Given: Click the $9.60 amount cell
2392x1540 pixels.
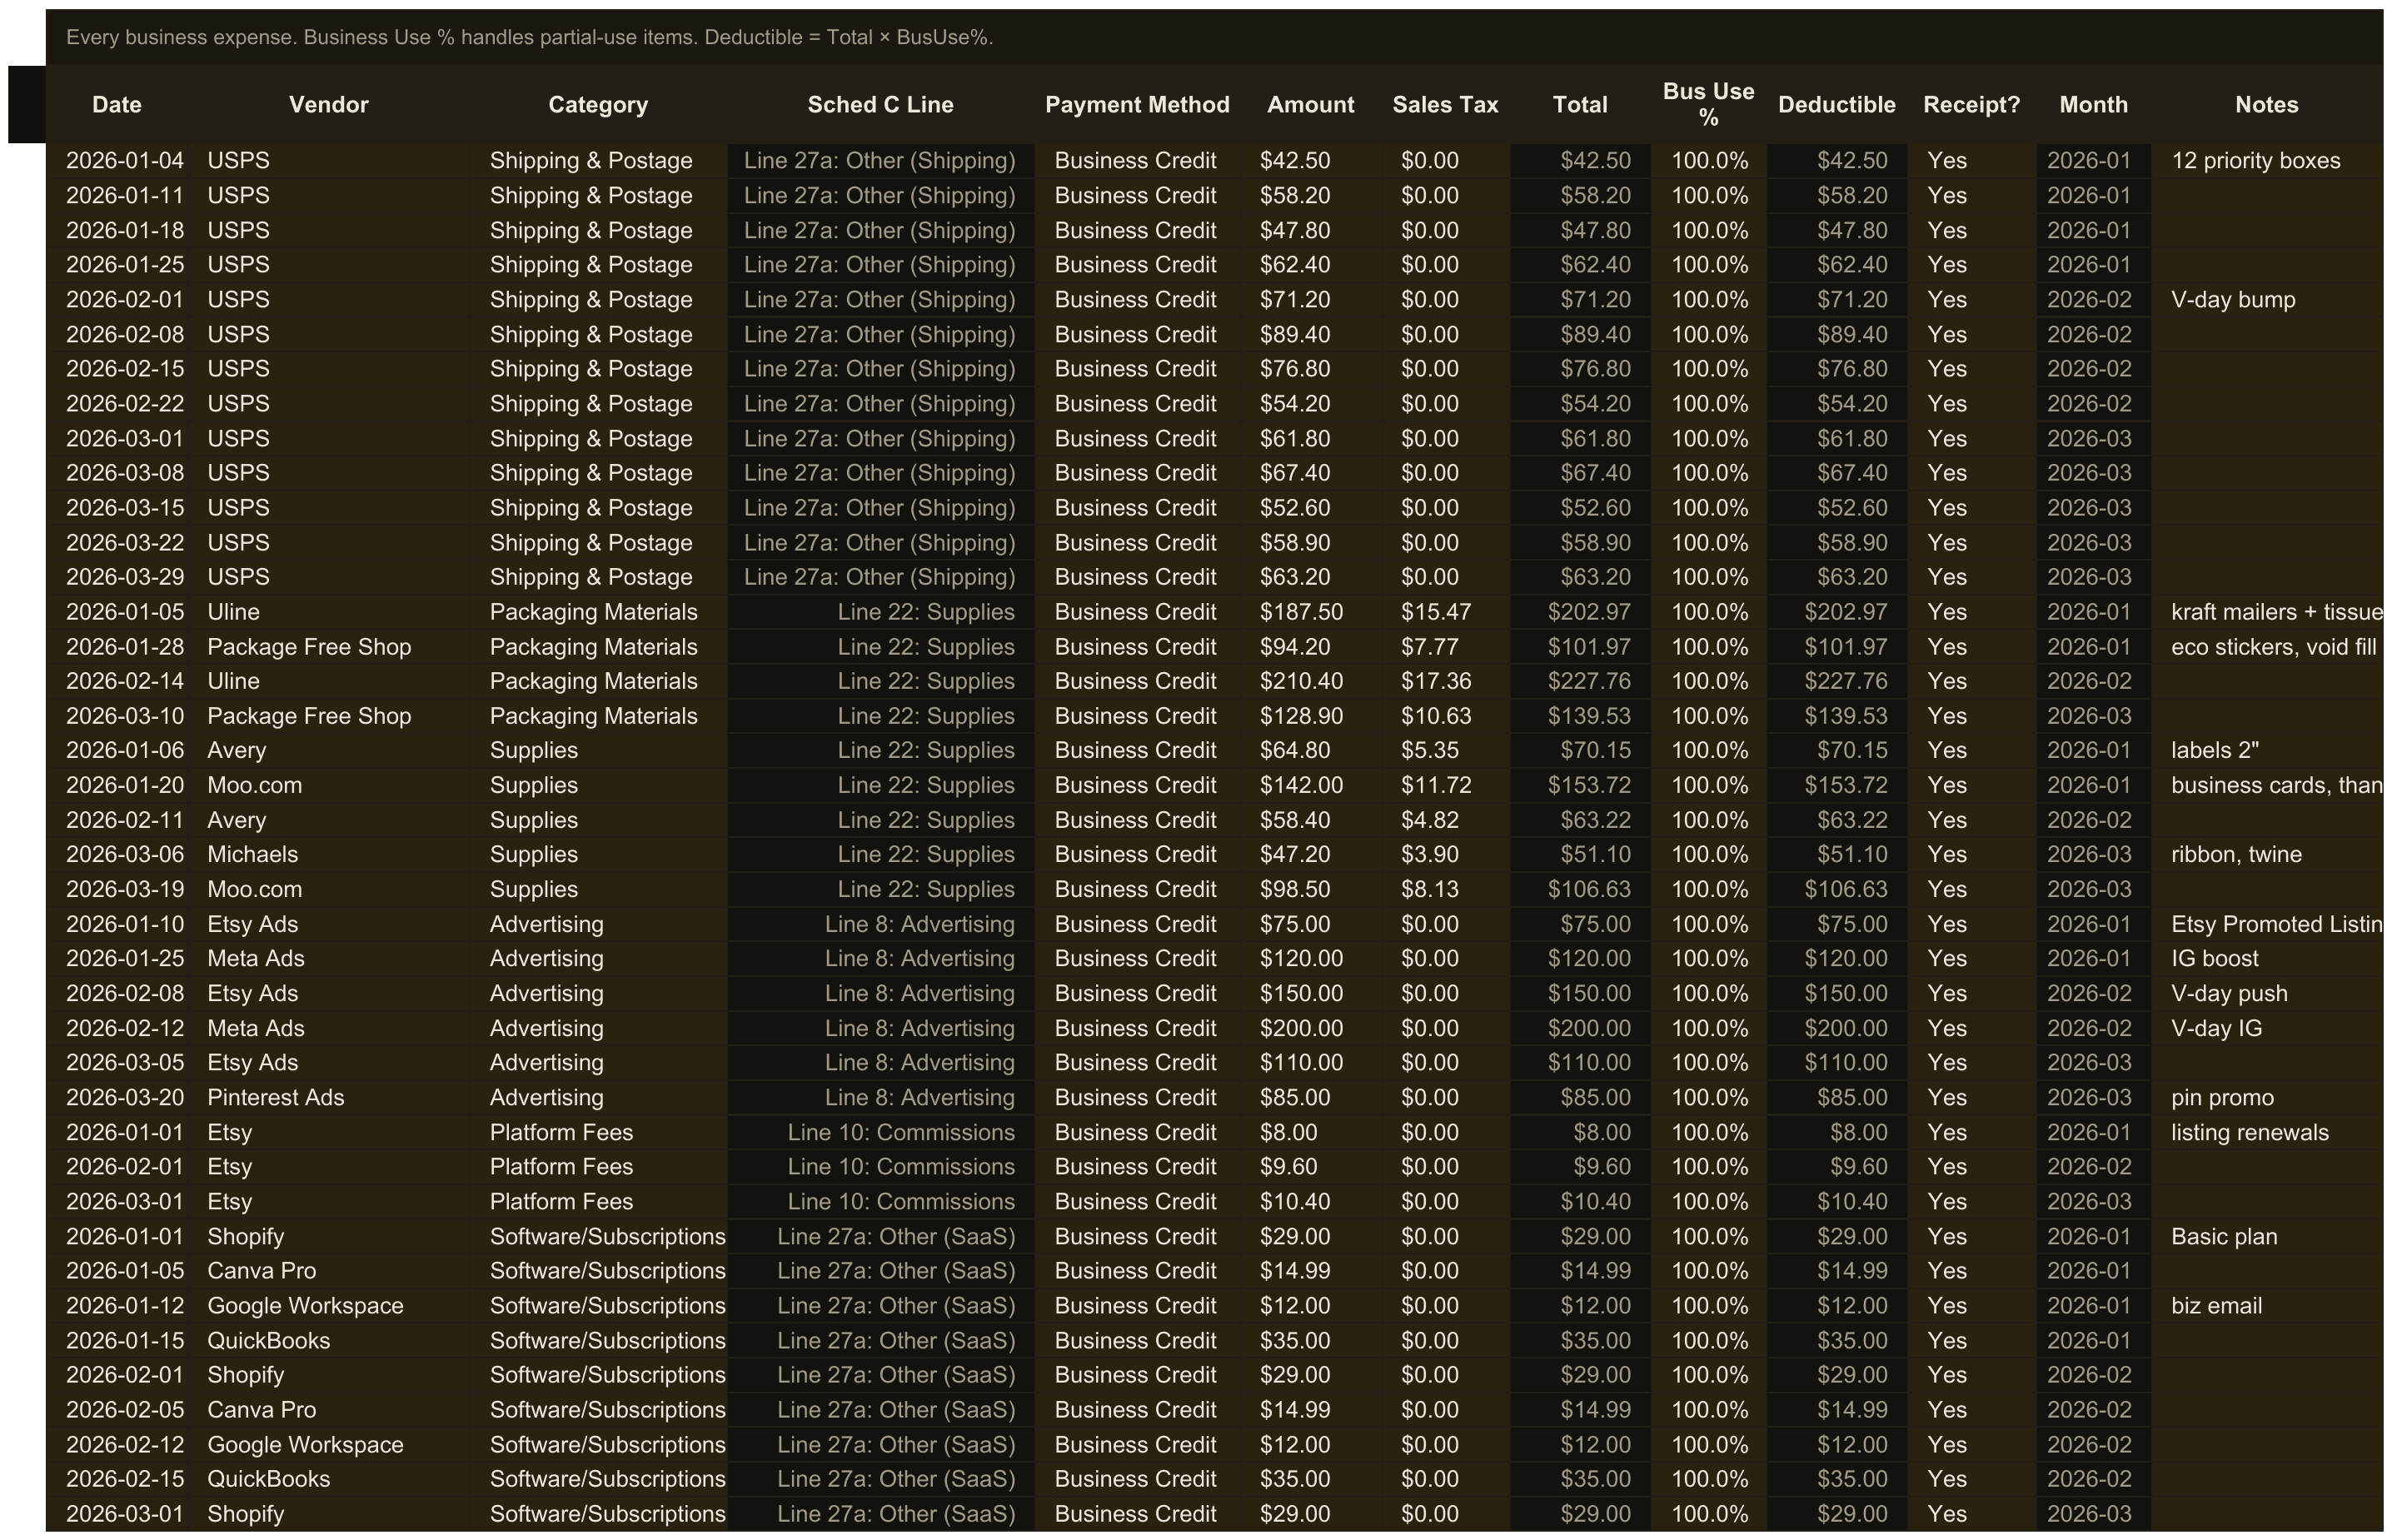Looking at the screenshot, I should click(x=1310, y=1166).
